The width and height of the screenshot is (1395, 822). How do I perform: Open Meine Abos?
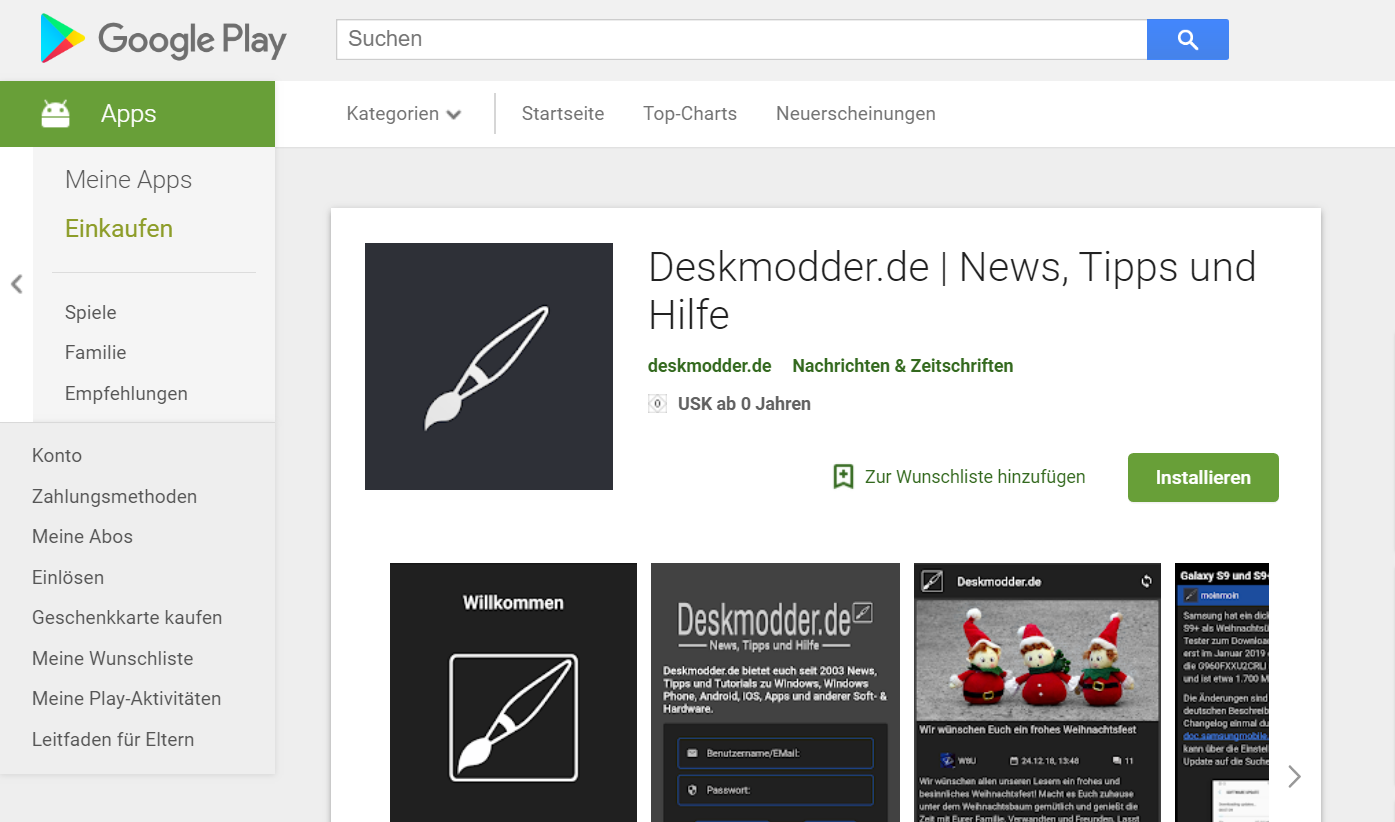[x=82, y=537]
